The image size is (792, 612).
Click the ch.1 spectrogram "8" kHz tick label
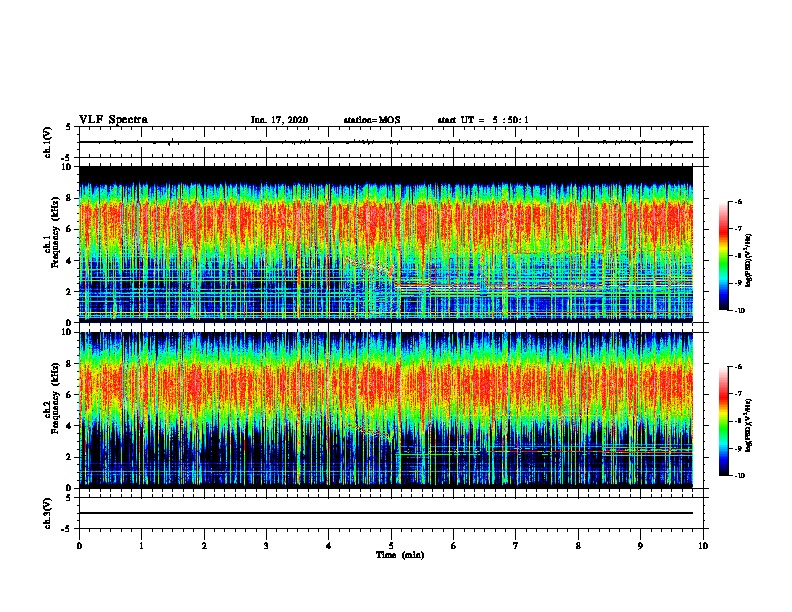pos(70,198)
